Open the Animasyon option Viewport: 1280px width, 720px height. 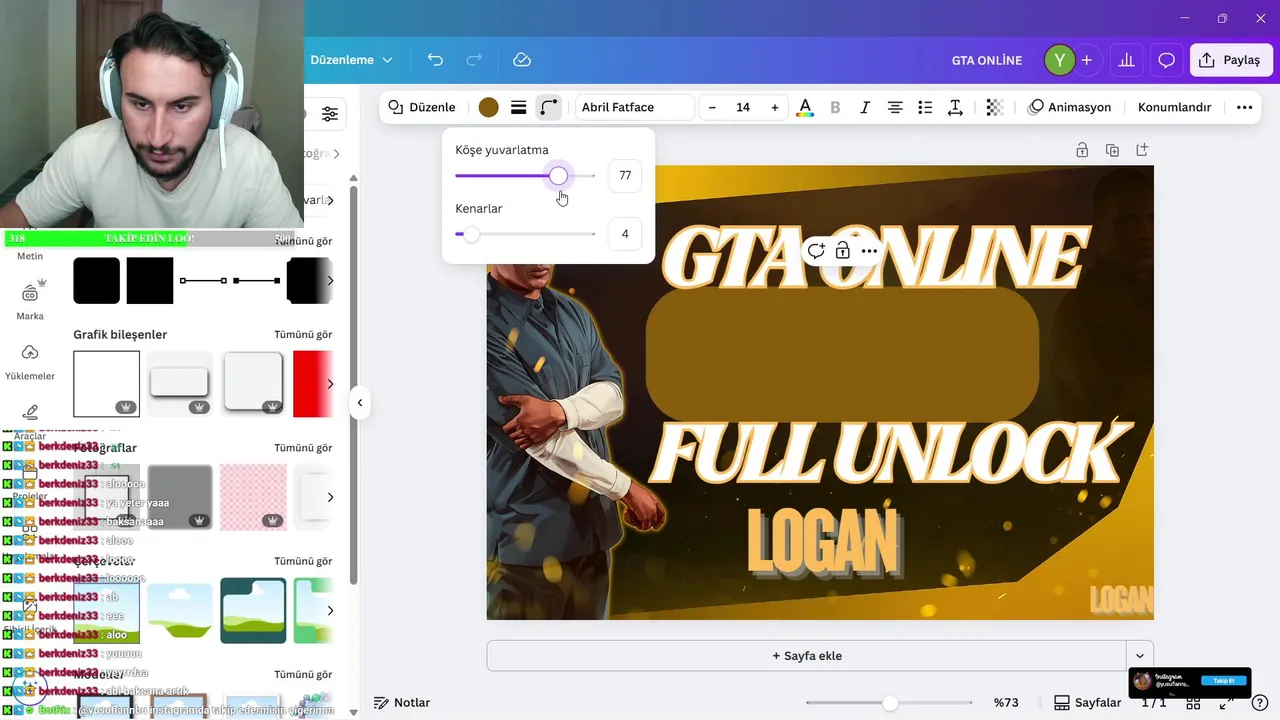click(x=1070, y=107)
